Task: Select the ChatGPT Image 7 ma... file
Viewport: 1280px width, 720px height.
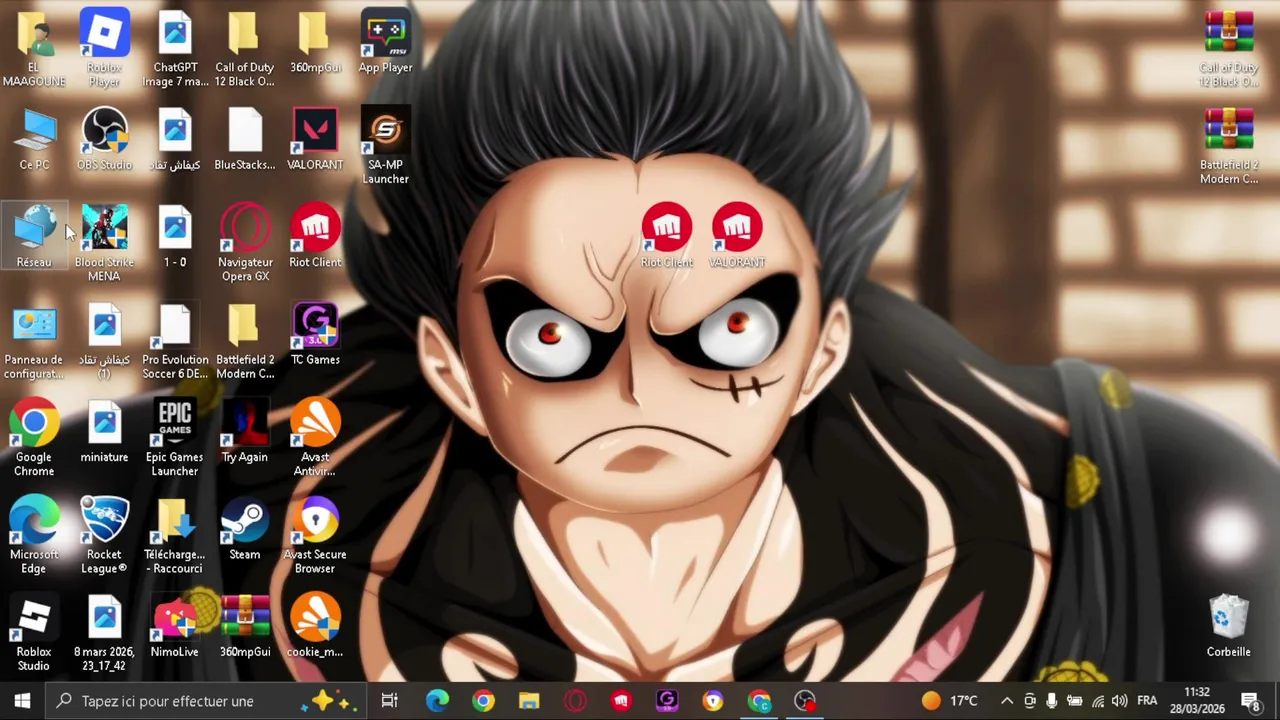Action: pos(175,47)
